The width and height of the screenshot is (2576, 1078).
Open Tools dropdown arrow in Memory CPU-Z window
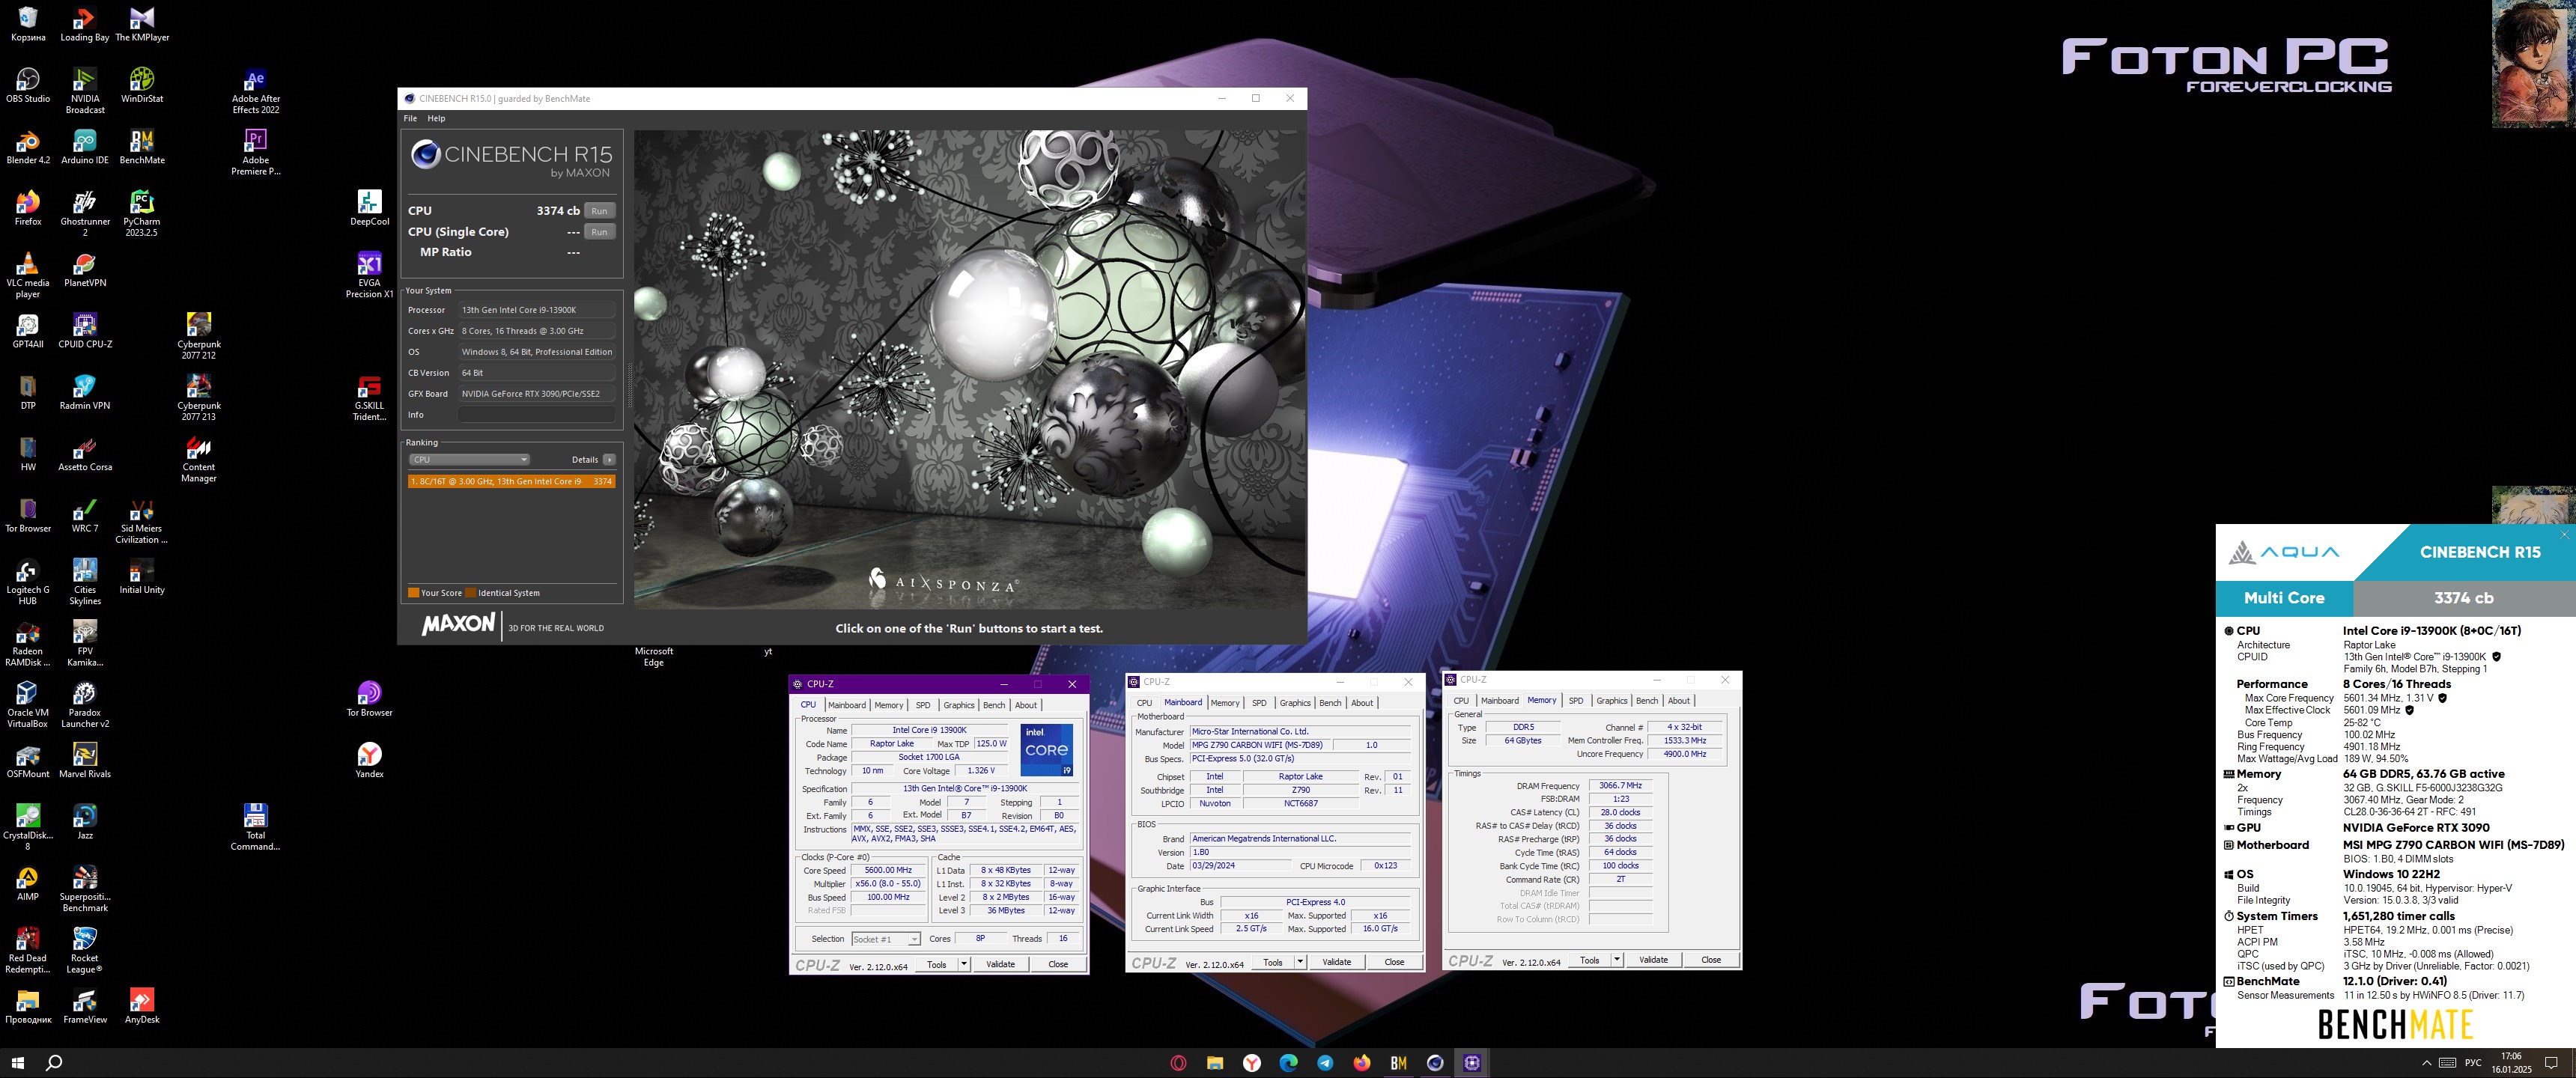[x=1617, y=960]
